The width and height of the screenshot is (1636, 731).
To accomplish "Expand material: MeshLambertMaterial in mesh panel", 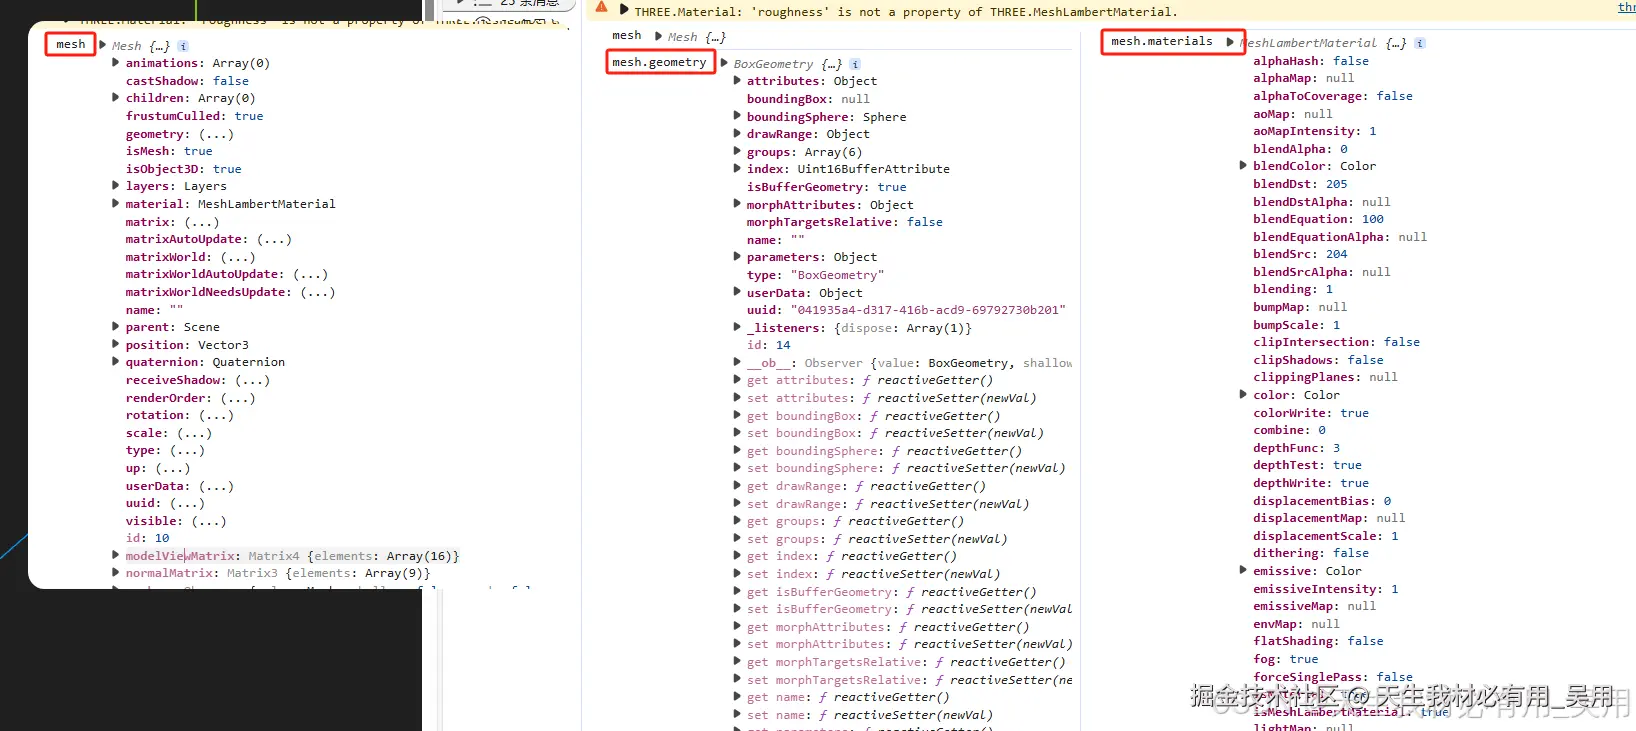I will click(x=116, y=204).
